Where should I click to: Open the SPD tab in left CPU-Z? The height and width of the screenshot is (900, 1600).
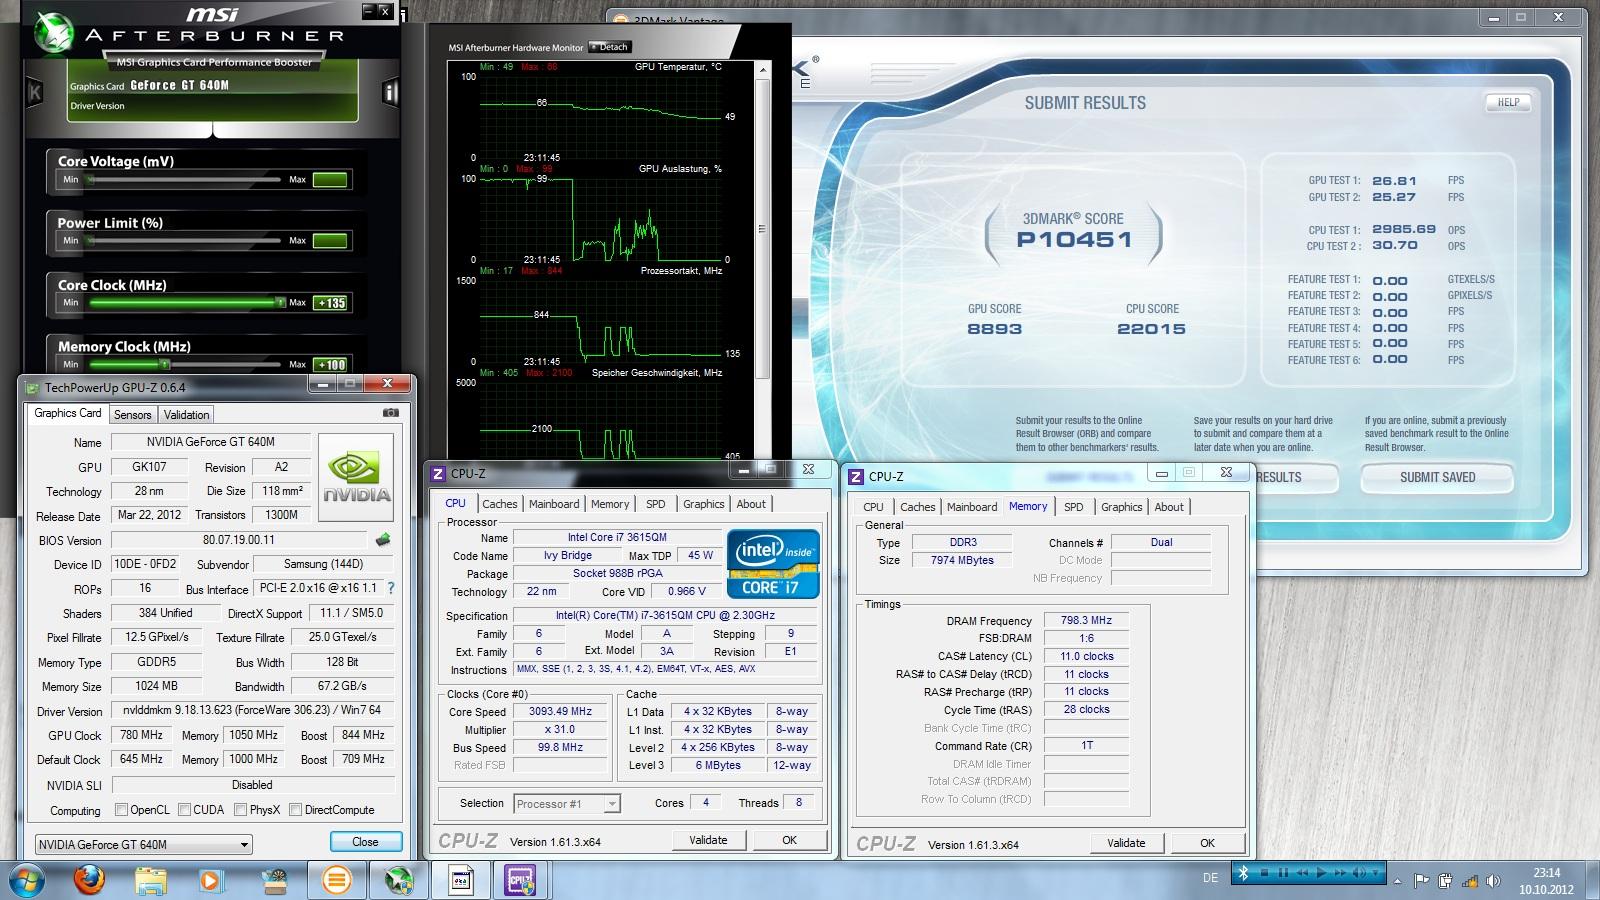coord(655,504)
